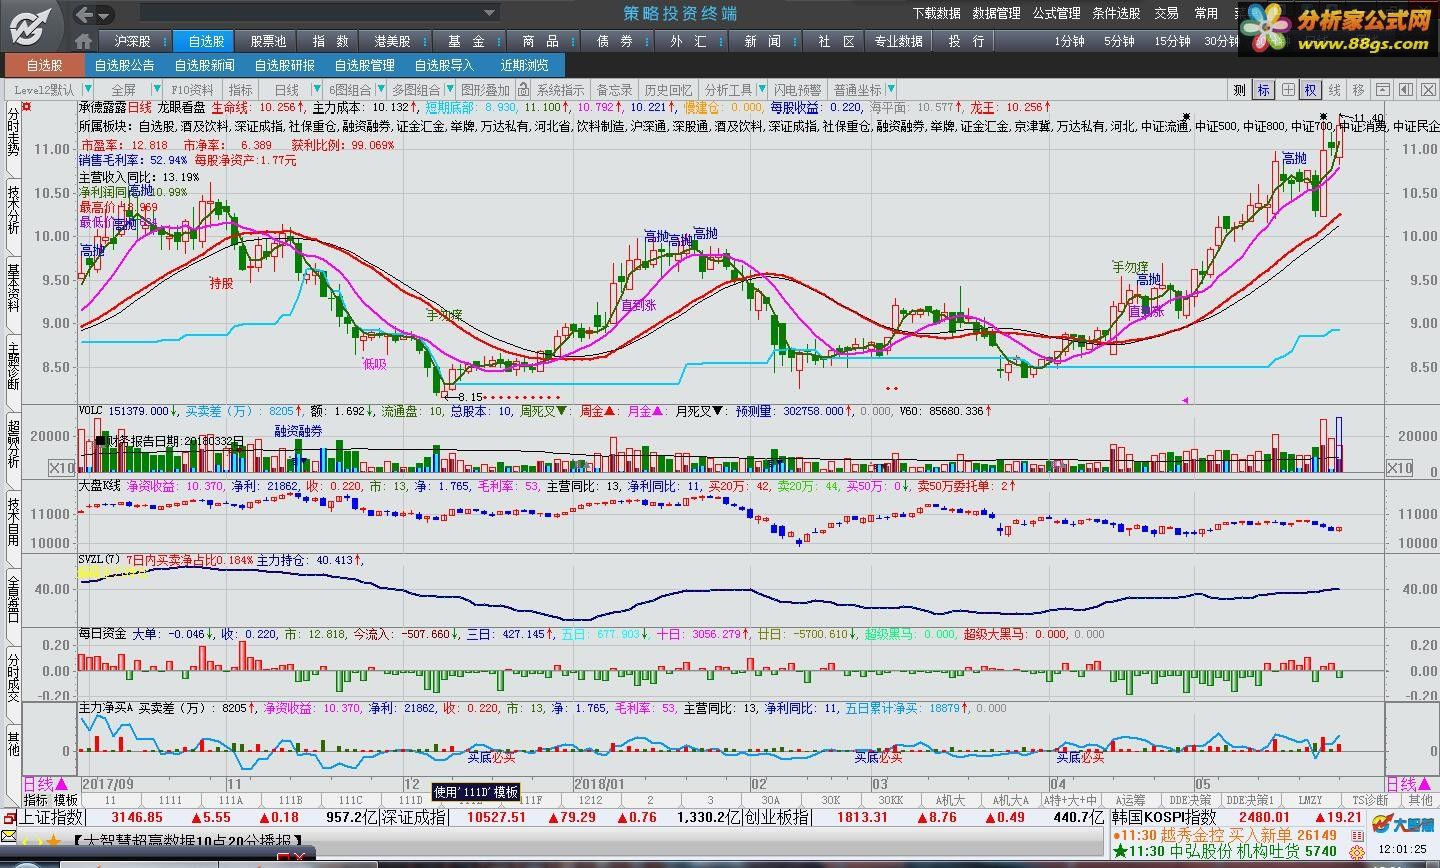Open 主题诊断 side tab
The height and width of the screenshot is (868, 1440).
tap(13, 364)
